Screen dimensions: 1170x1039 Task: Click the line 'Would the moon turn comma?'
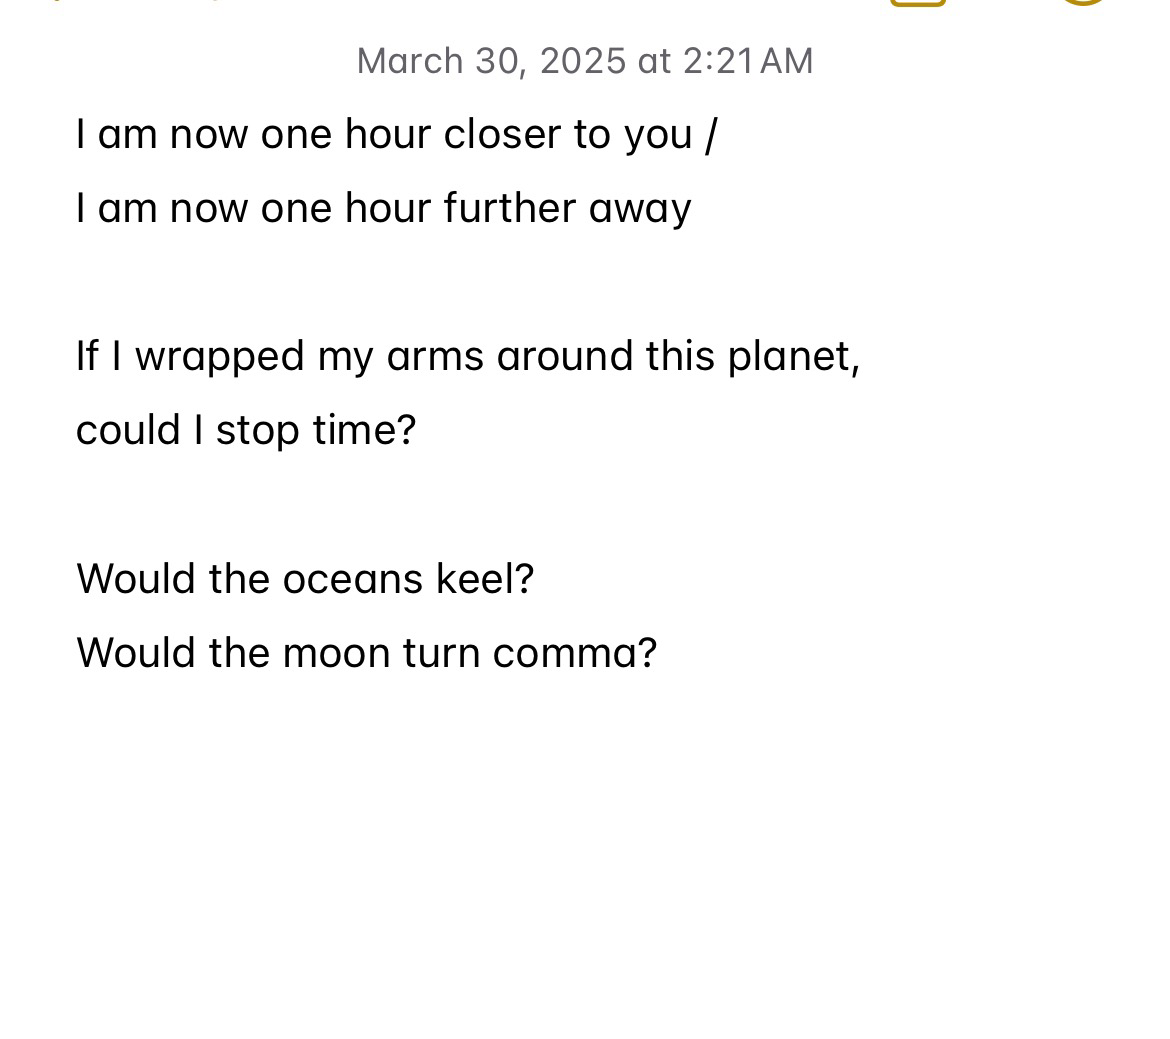tap(366, 653)
